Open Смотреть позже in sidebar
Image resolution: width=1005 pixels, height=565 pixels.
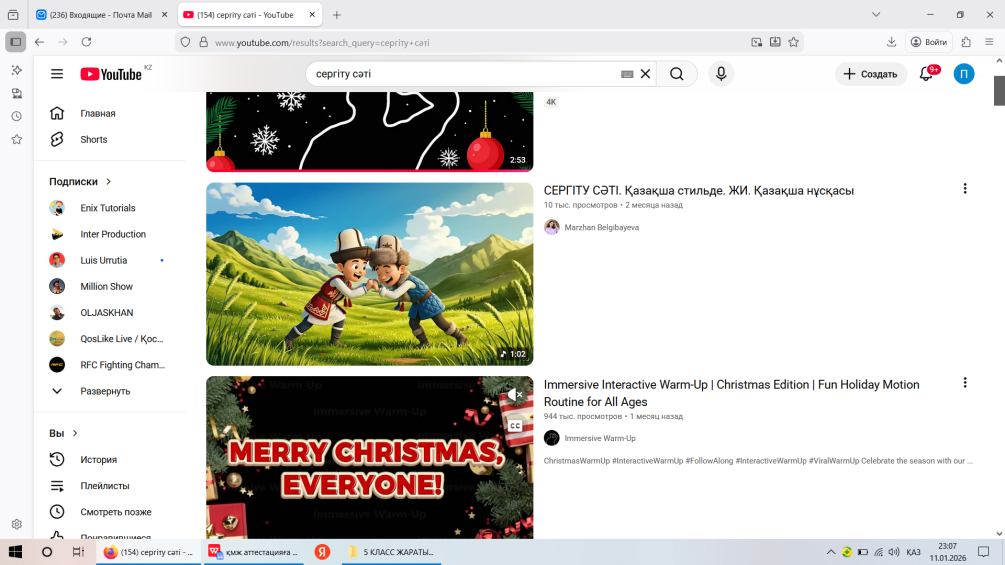109,512
